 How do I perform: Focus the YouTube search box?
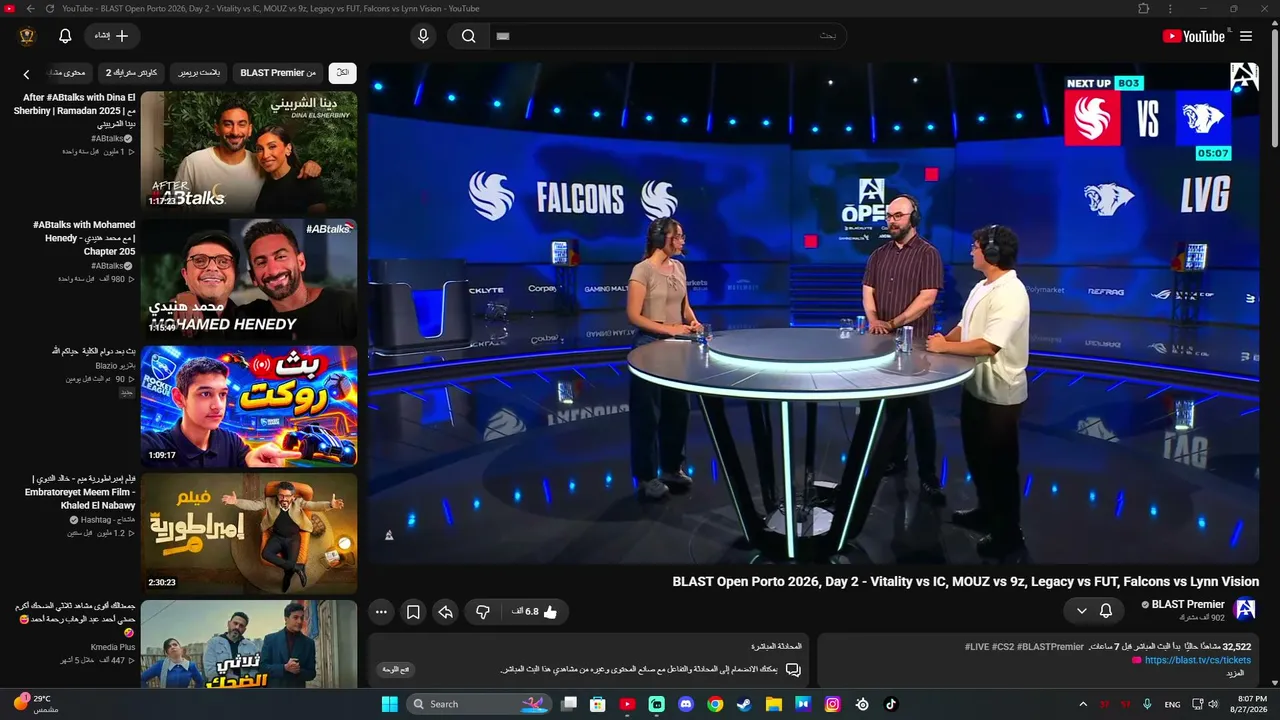pyautogui.click(x=667, y=36)
